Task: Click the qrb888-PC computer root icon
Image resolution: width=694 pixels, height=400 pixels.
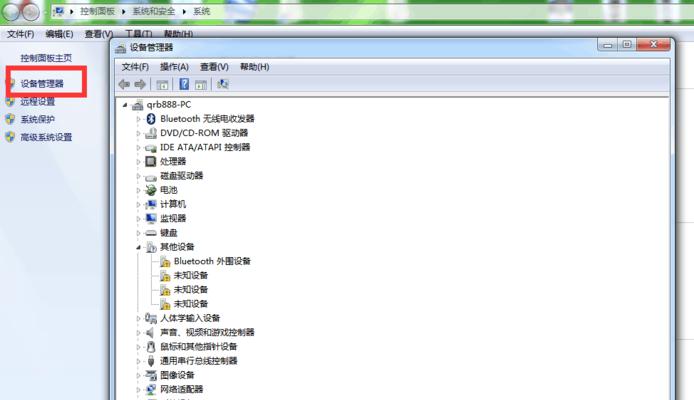Action: tap(138, 105)
